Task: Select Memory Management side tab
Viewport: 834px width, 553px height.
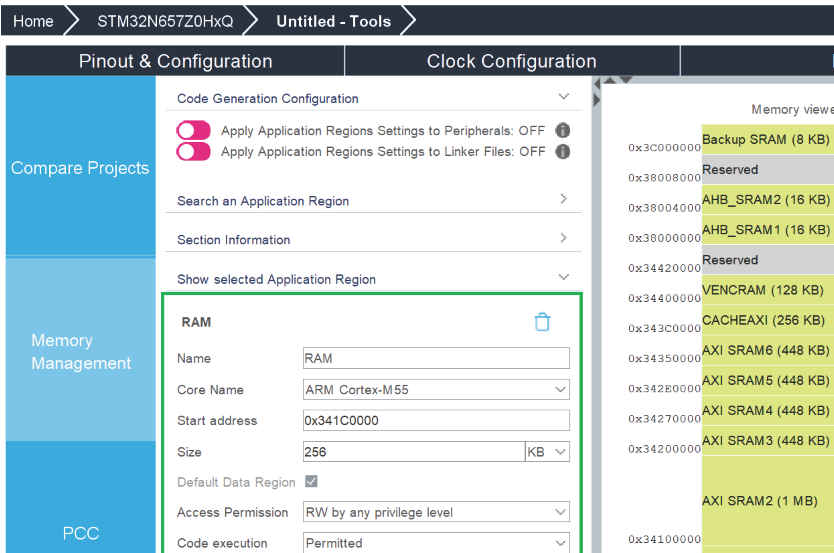Action: (81, 351)
